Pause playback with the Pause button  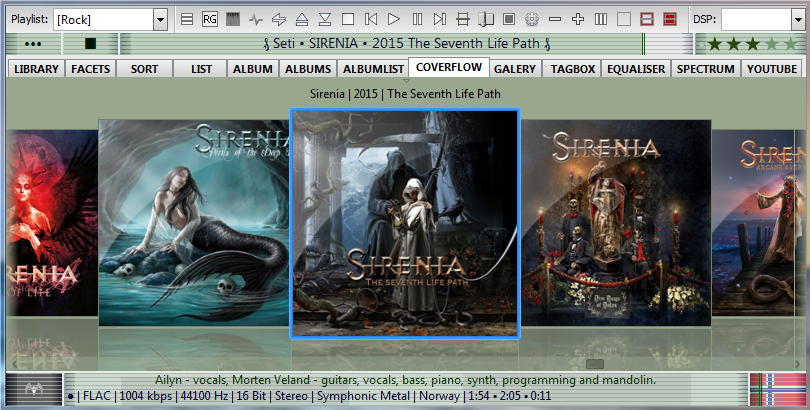click(x=417, y=20)
